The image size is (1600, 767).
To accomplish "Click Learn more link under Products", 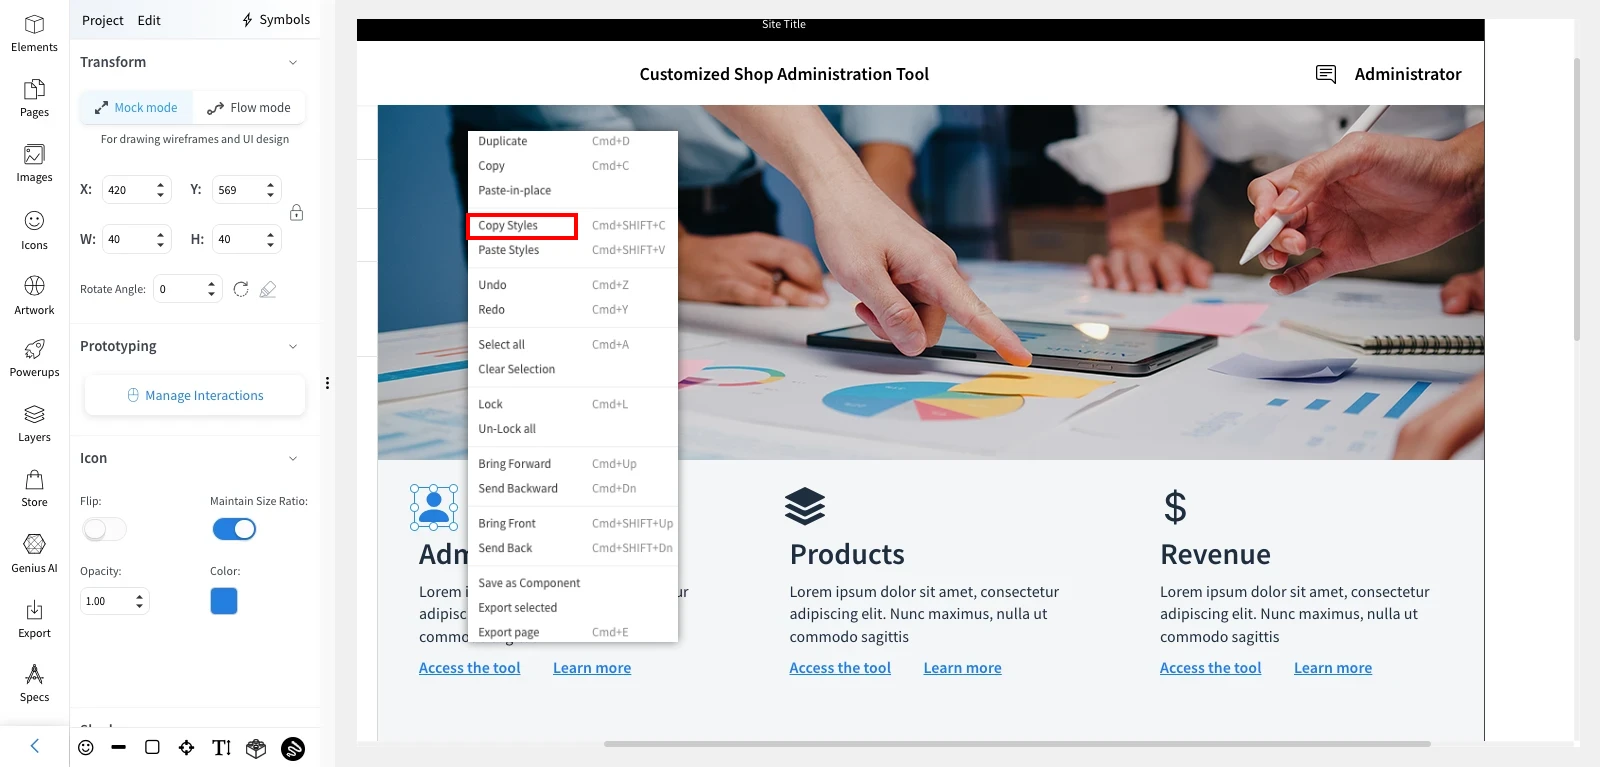I will [x=962, y=668].
